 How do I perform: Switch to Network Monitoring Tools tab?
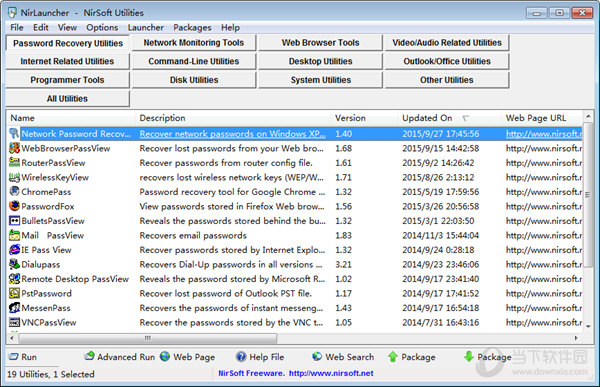click(194, 42)
